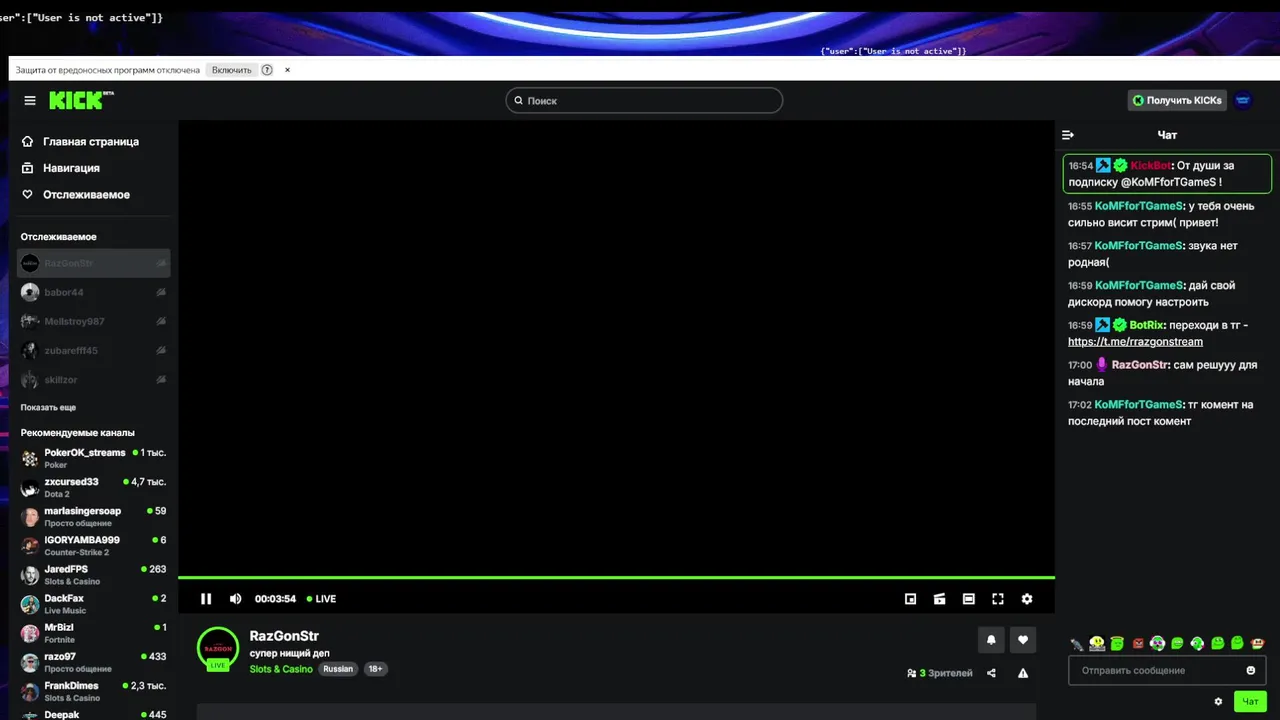
Task: Click the green stream progress bar
Action: point(616,577)
